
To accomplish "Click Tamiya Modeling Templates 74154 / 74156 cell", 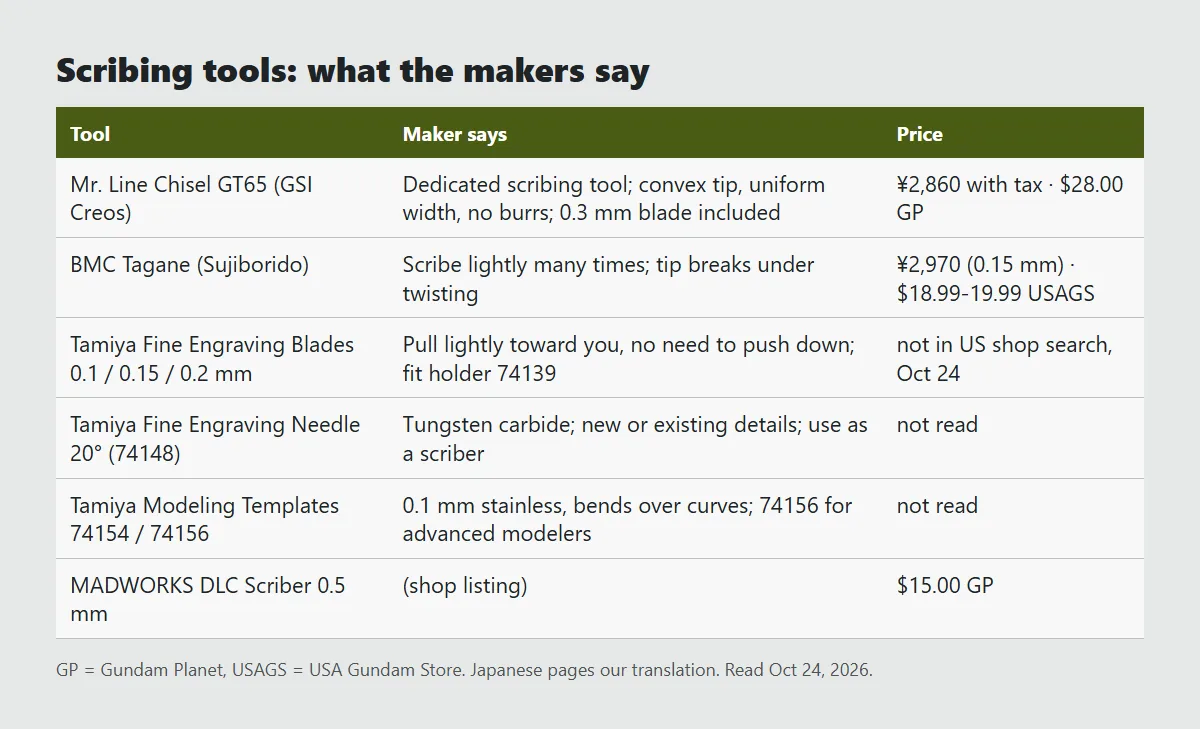I will point(204,519).
